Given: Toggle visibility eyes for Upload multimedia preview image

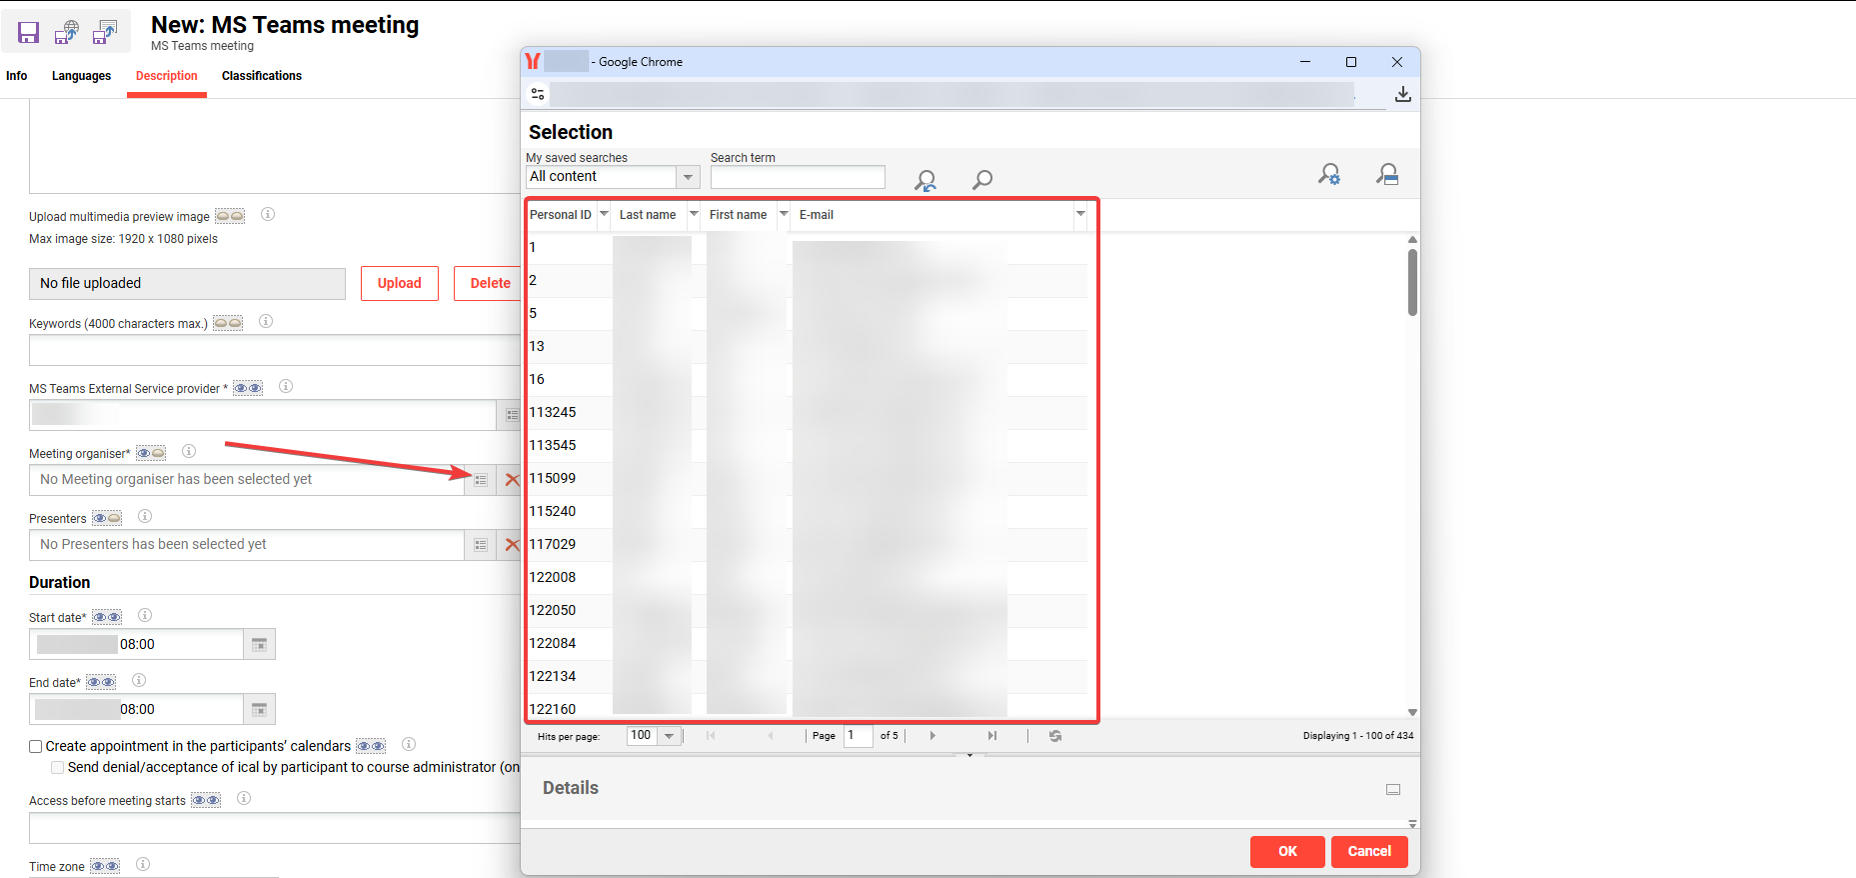Looking at the screenshot, I should point(230,216).
